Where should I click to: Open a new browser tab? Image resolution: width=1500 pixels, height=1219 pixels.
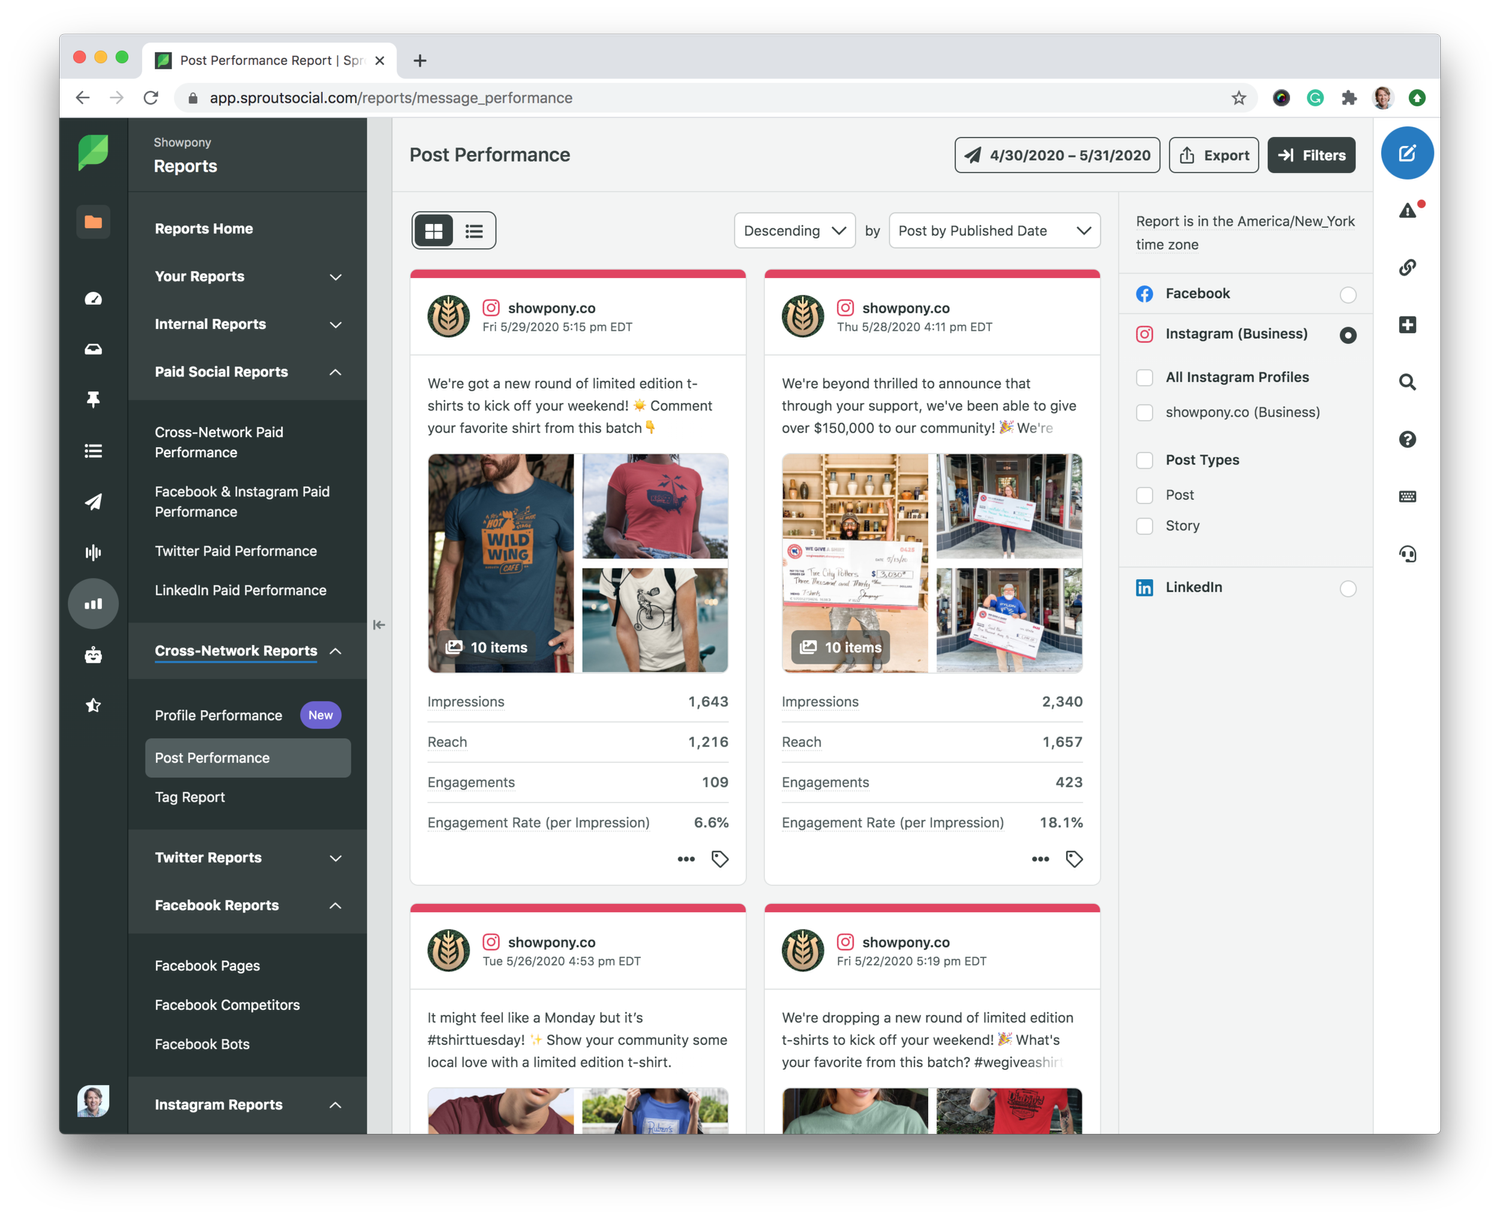coord(420,61)
